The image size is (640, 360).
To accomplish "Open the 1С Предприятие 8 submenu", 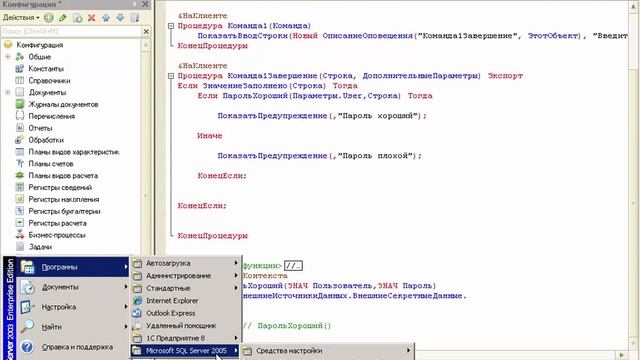I will (x=186, y=338).
